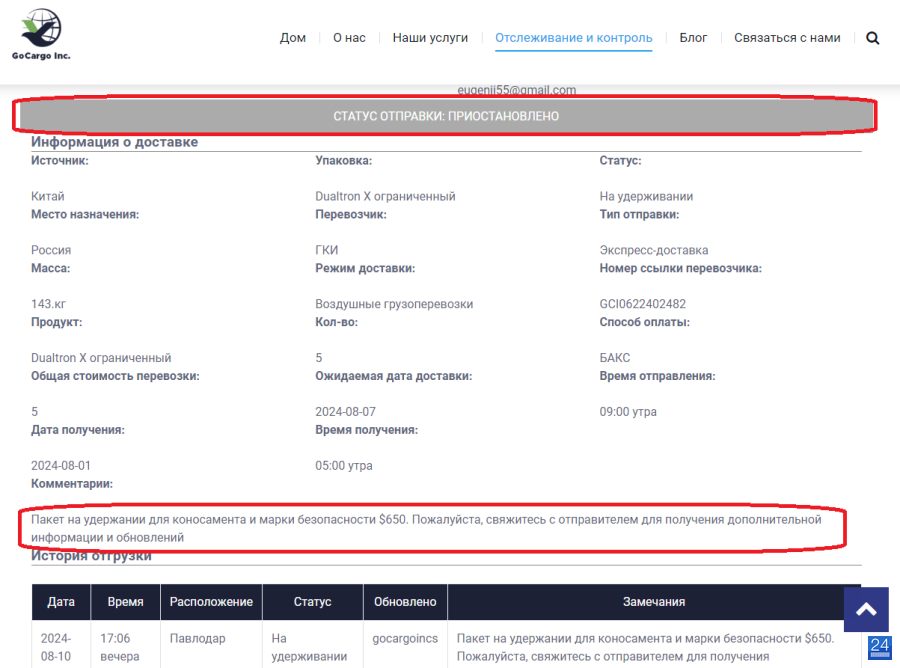Select expected delivery date 2024-08-07
900x668 pixels.
(x=346, y=412)
